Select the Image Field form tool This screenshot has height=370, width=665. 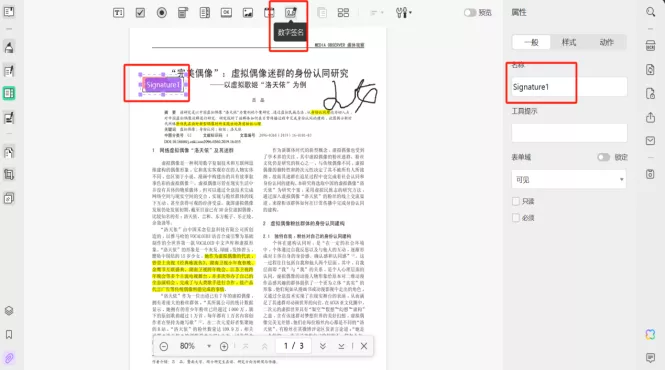click(x=248, y=13)
